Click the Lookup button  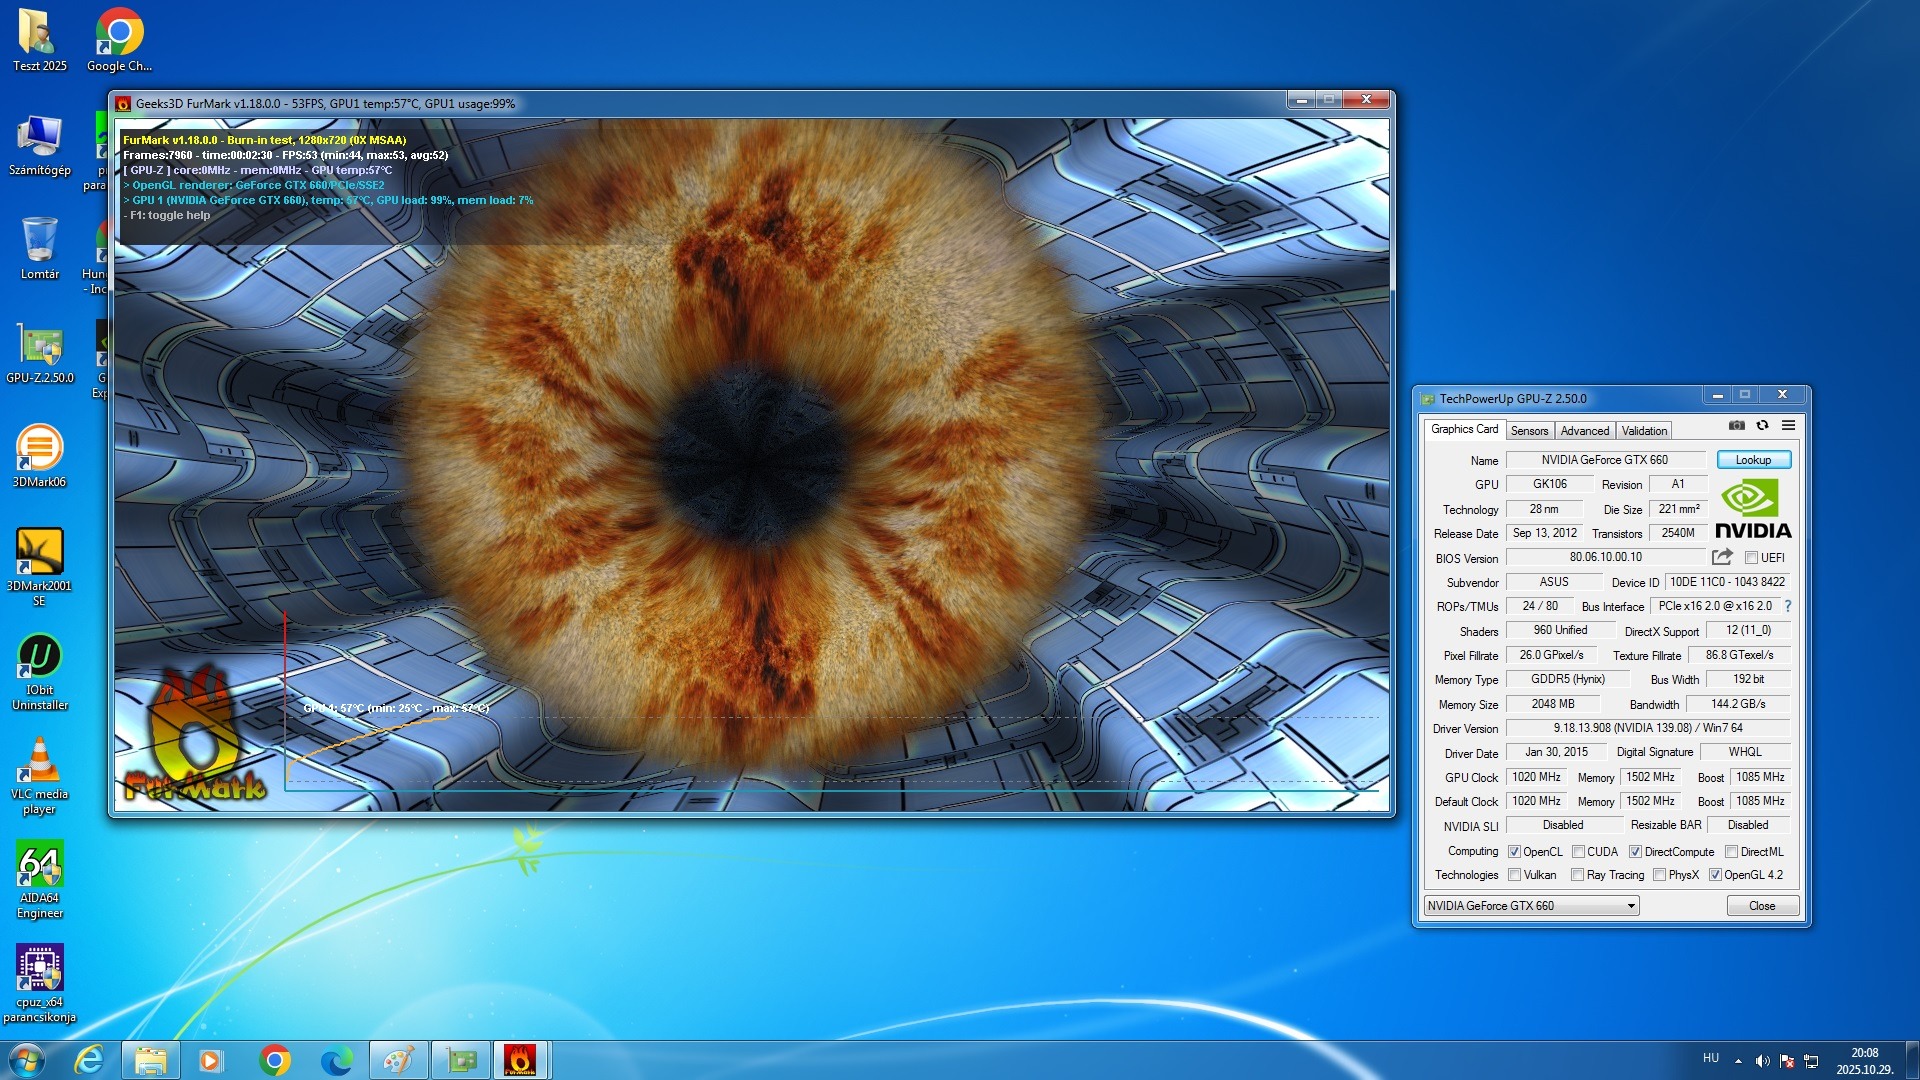(1753, 460)
